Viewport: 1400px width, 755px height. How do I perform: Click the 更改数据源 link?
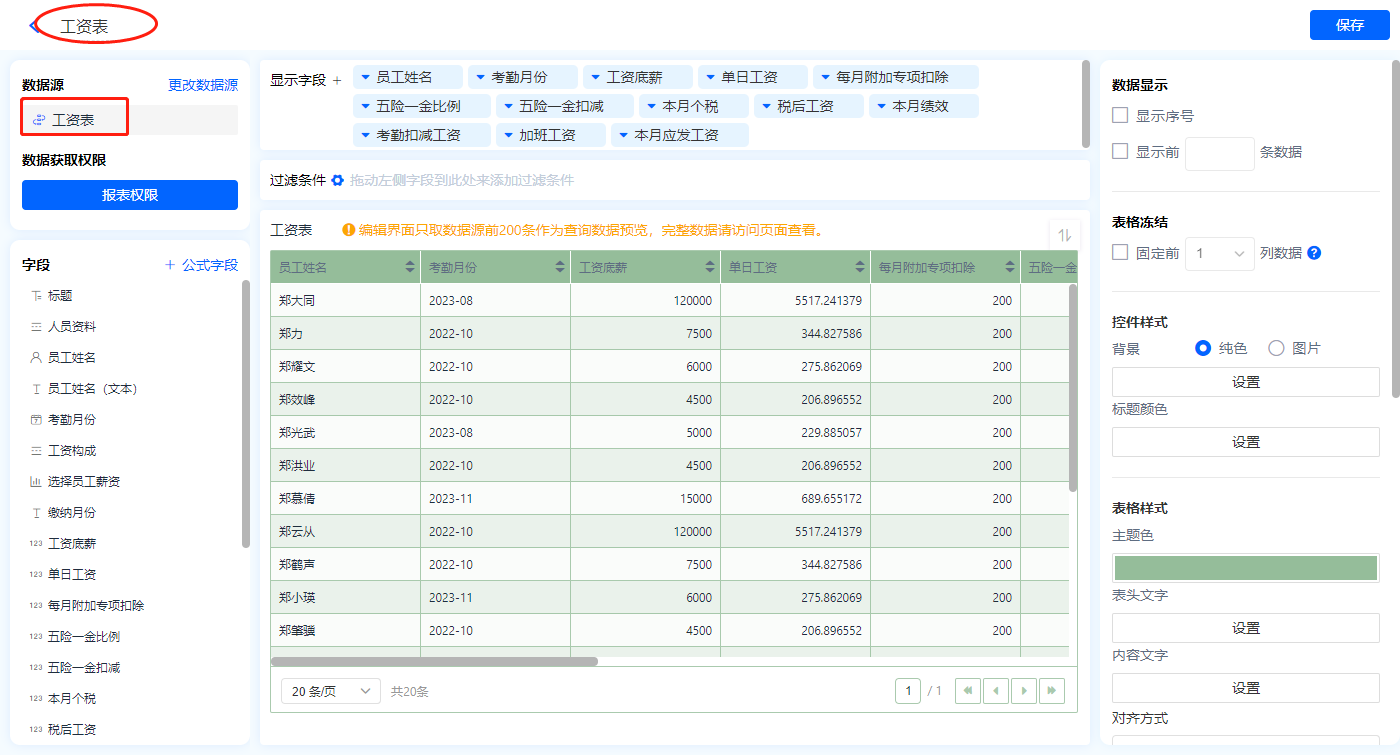203,85
